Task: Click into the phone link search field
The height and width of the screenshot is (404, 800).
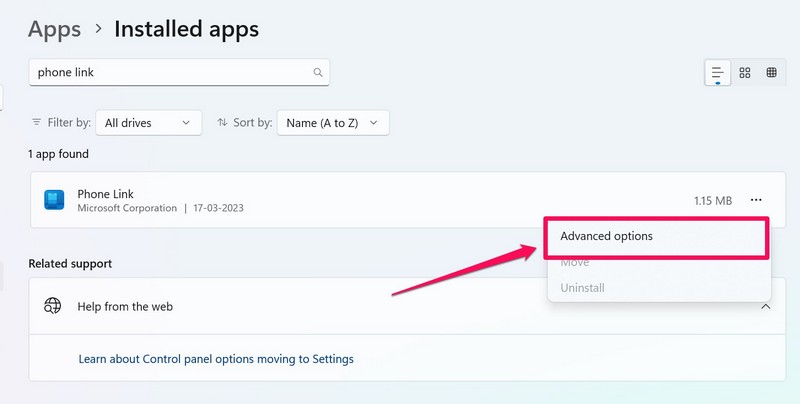Action: 170,72
